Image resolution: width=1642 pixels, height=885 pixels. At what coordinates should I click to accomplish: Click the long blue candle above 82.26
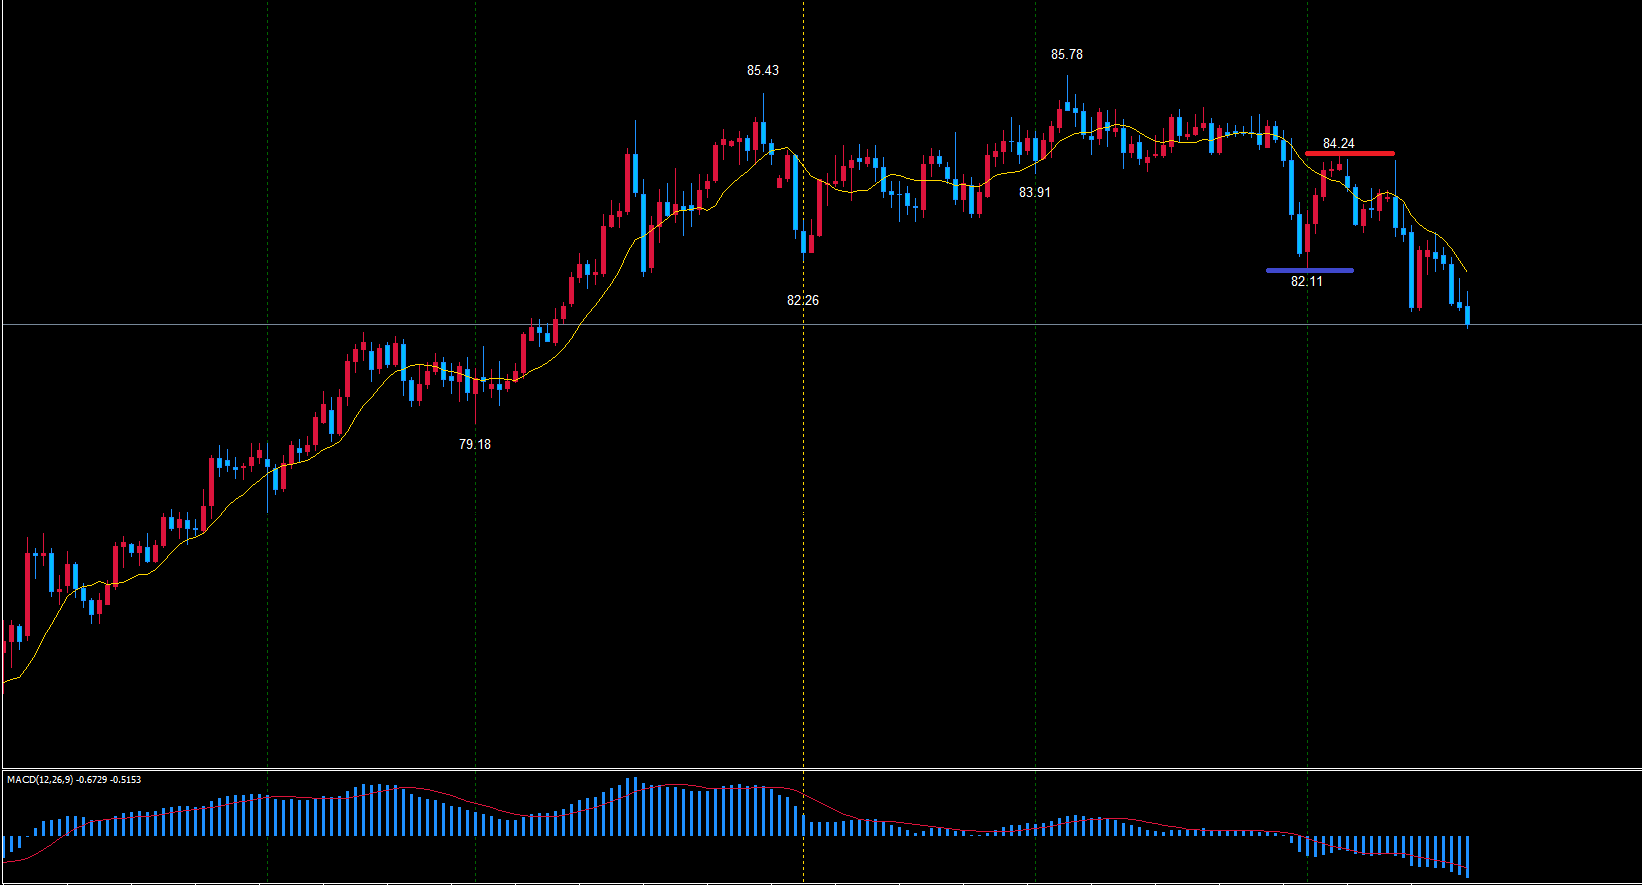coord(795,192)
